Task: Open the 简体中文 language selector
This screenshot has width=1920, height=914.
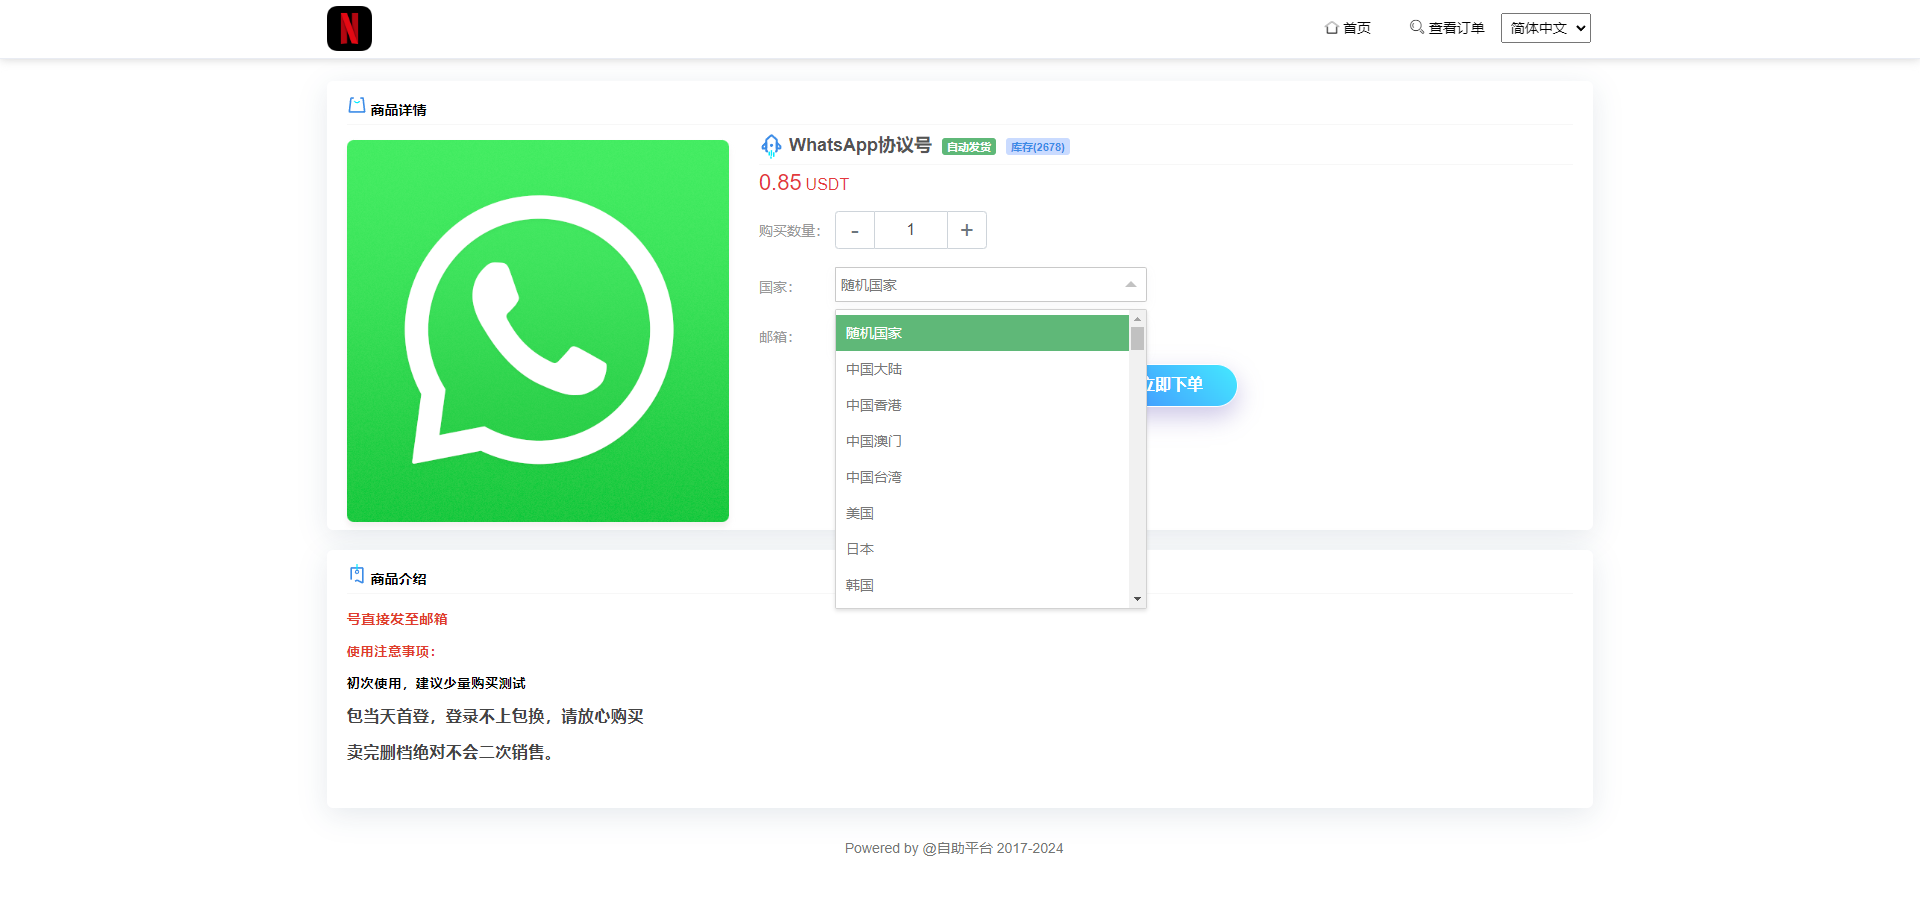Action: pos(1545,28)
